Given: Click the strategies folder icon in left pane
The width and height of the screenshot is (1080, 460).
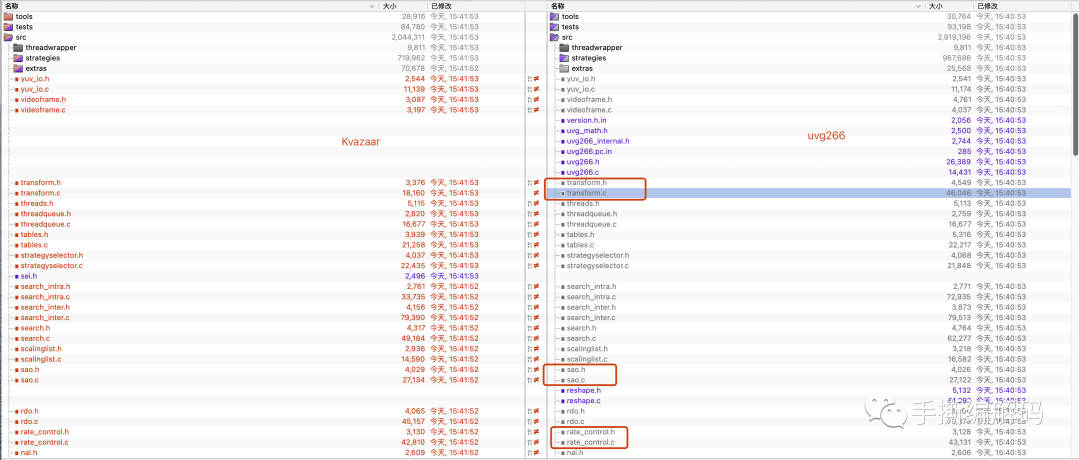Looking at the screenshot, I should 17,58.
